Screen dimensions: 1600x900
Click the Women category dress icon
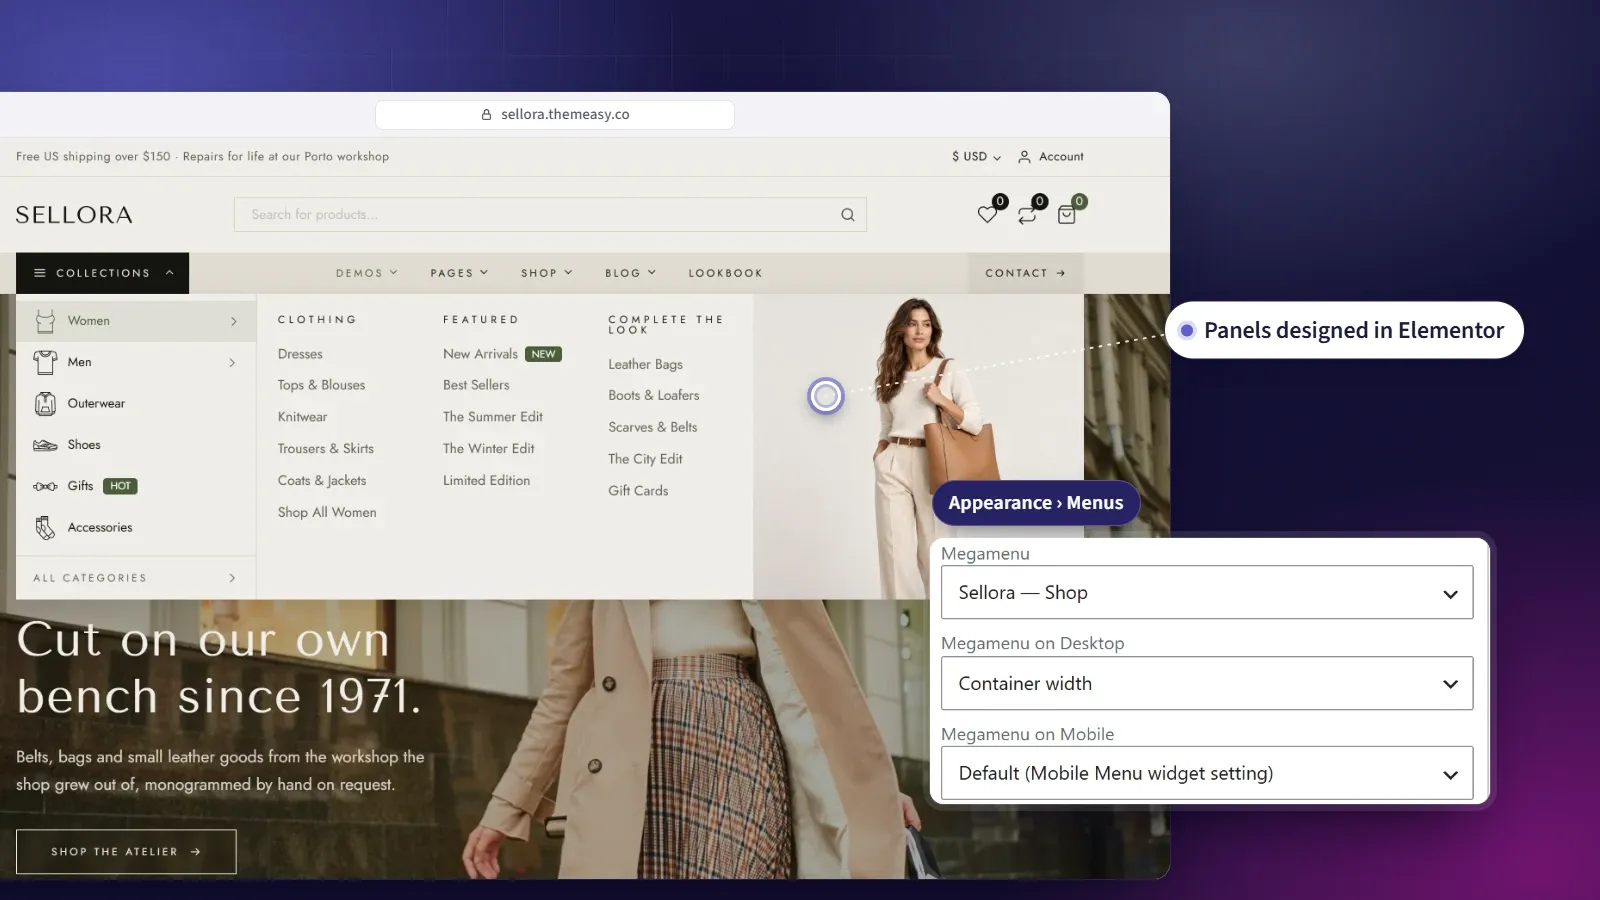coord(45,321)
